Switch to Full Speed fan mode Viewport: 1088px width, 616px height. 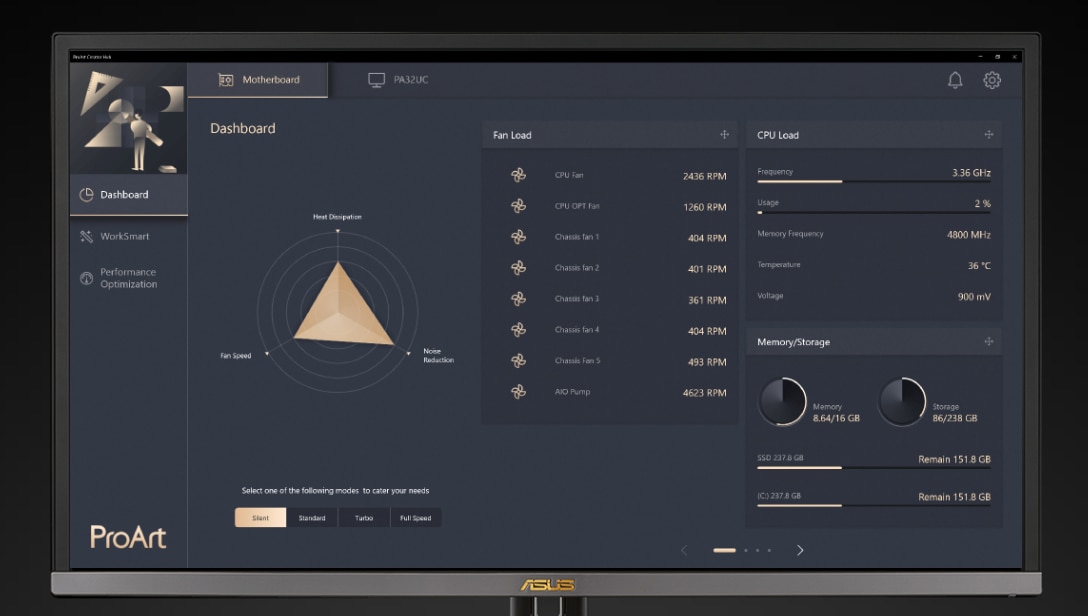415,518
